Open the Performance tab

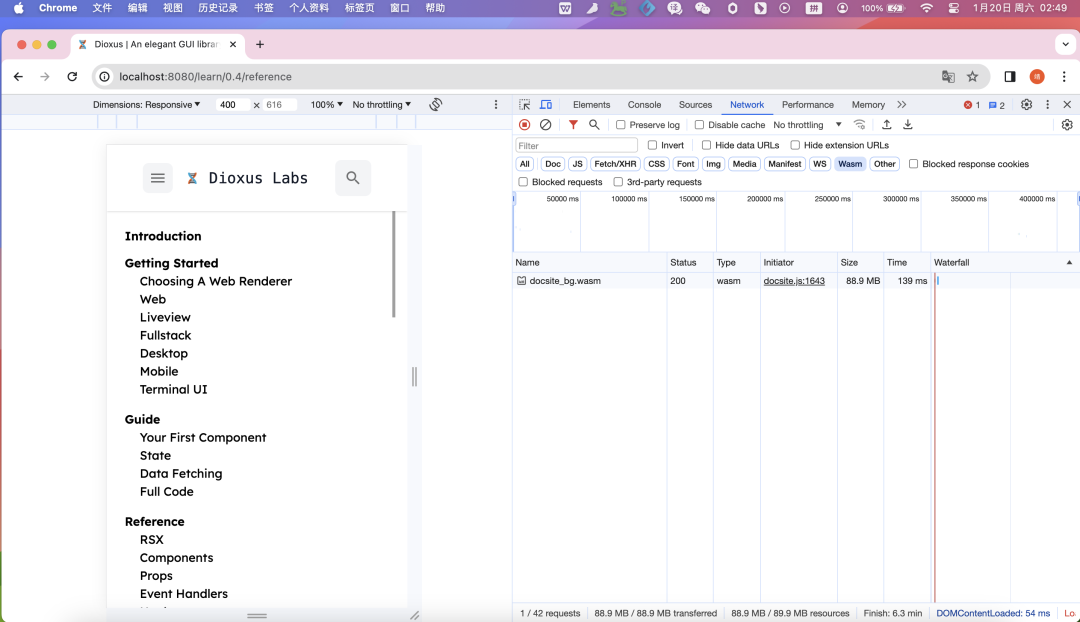(x=807, y=105)
